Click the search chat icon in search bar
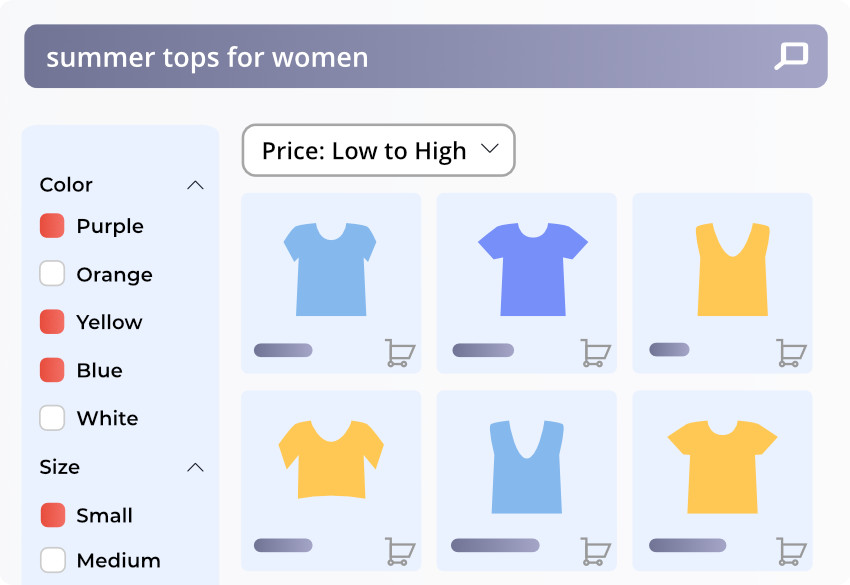The width and height of the screenshot is (850, 585). (x=791, y=56)
